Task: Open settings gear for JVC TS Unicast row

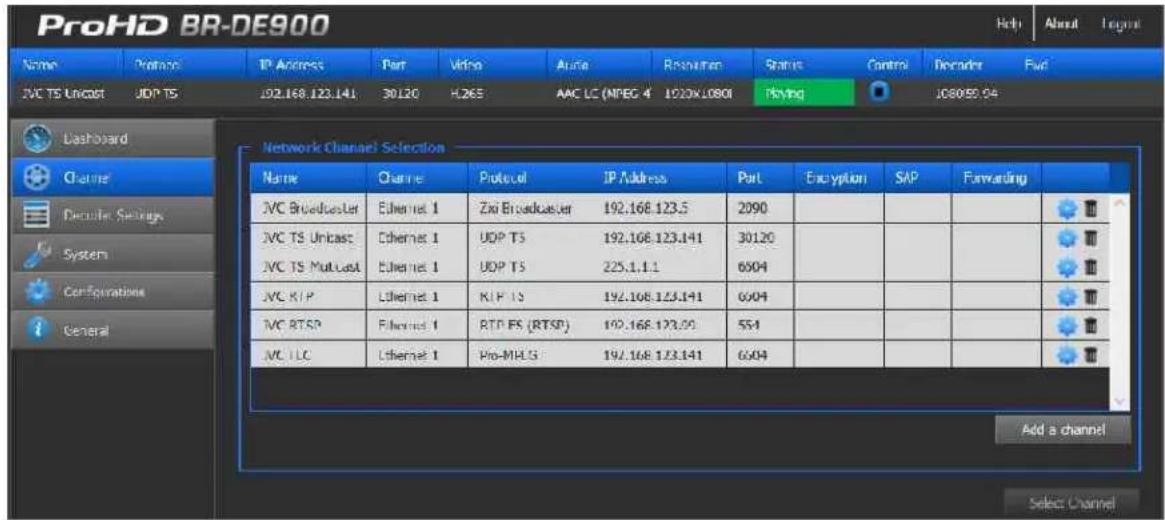Action: tap(1069, 239)
